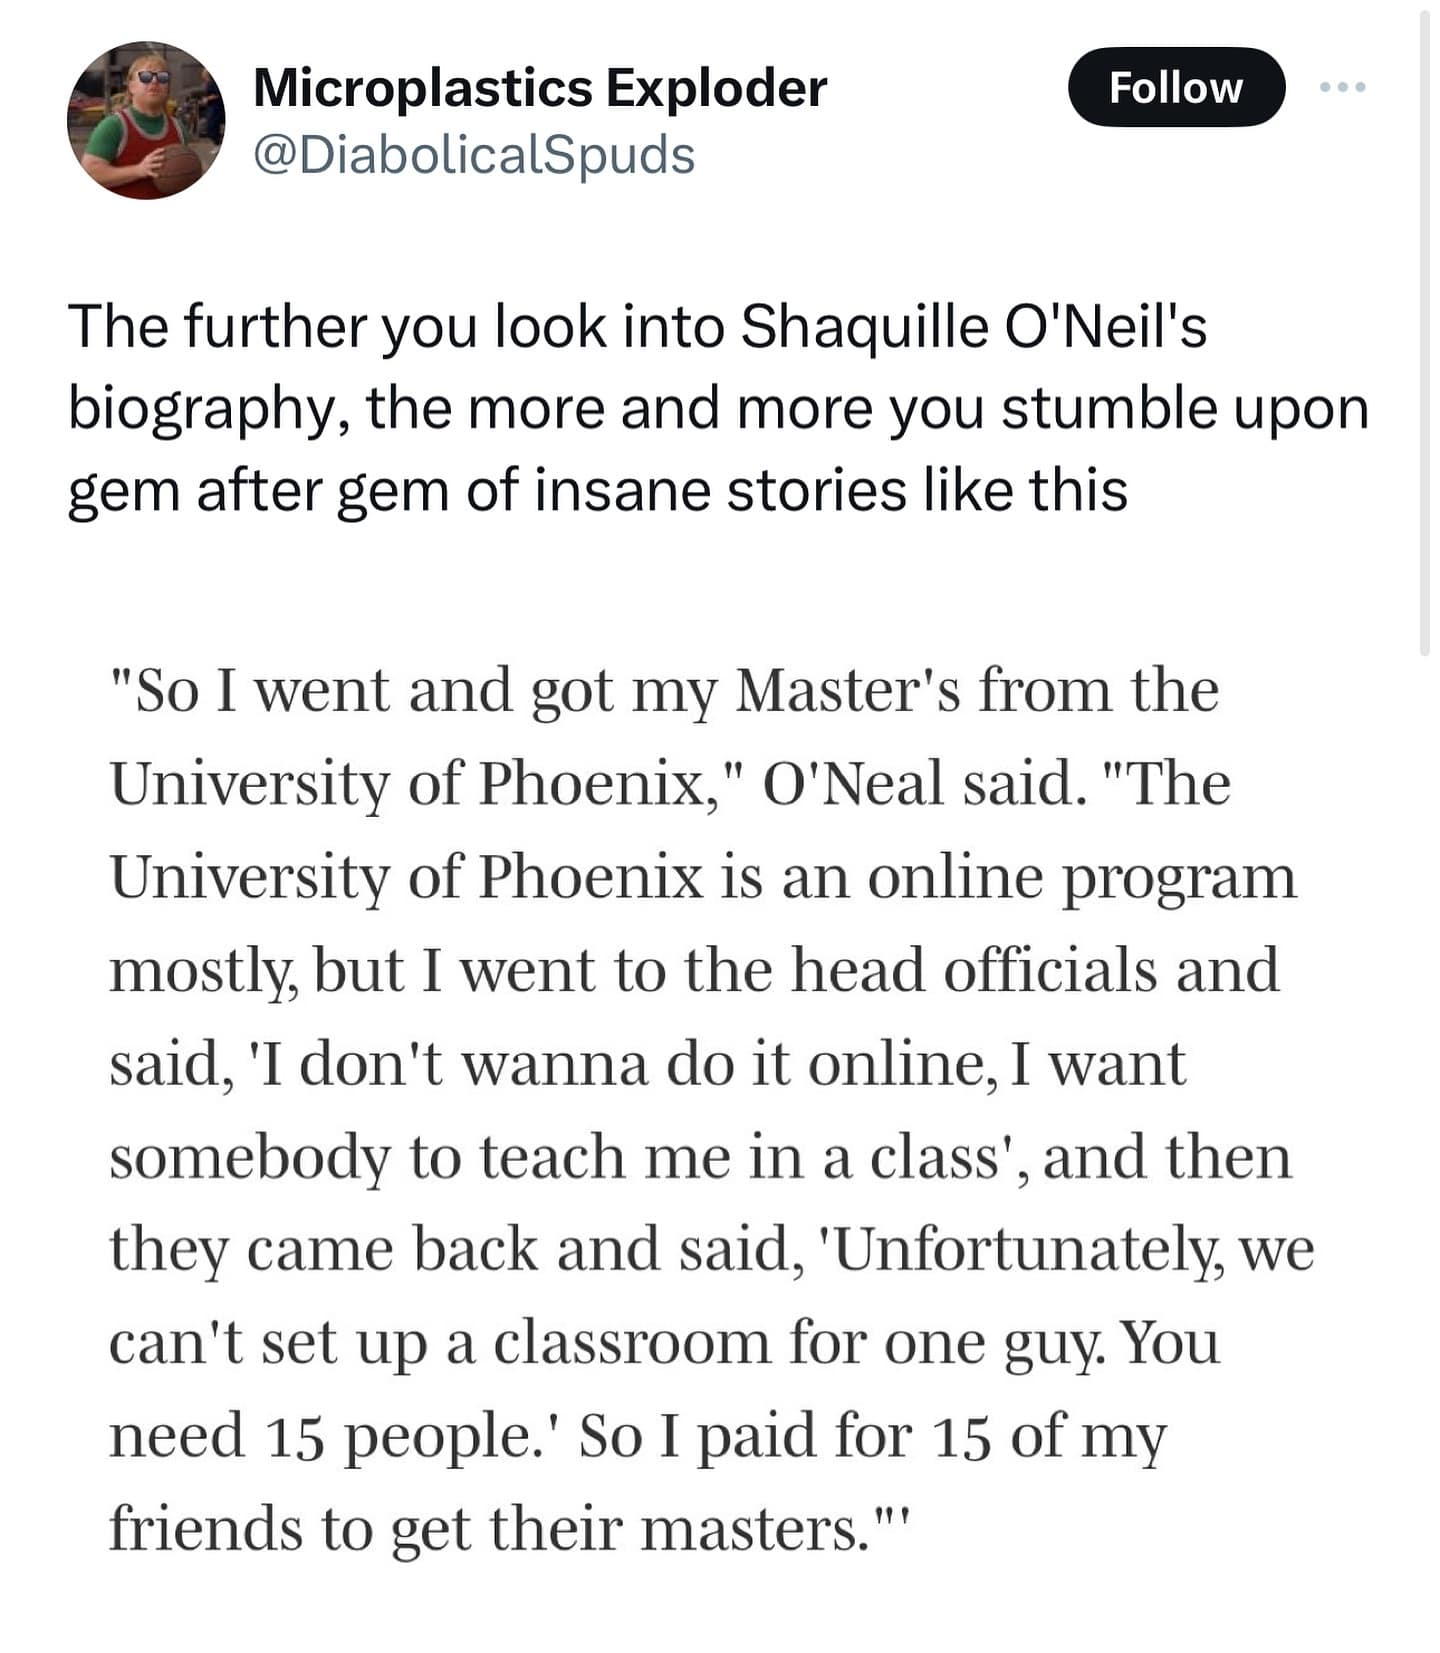Click the Microplastics Exploder display name
This screenshot has height=1653, width=1440.
coord(540,88)
